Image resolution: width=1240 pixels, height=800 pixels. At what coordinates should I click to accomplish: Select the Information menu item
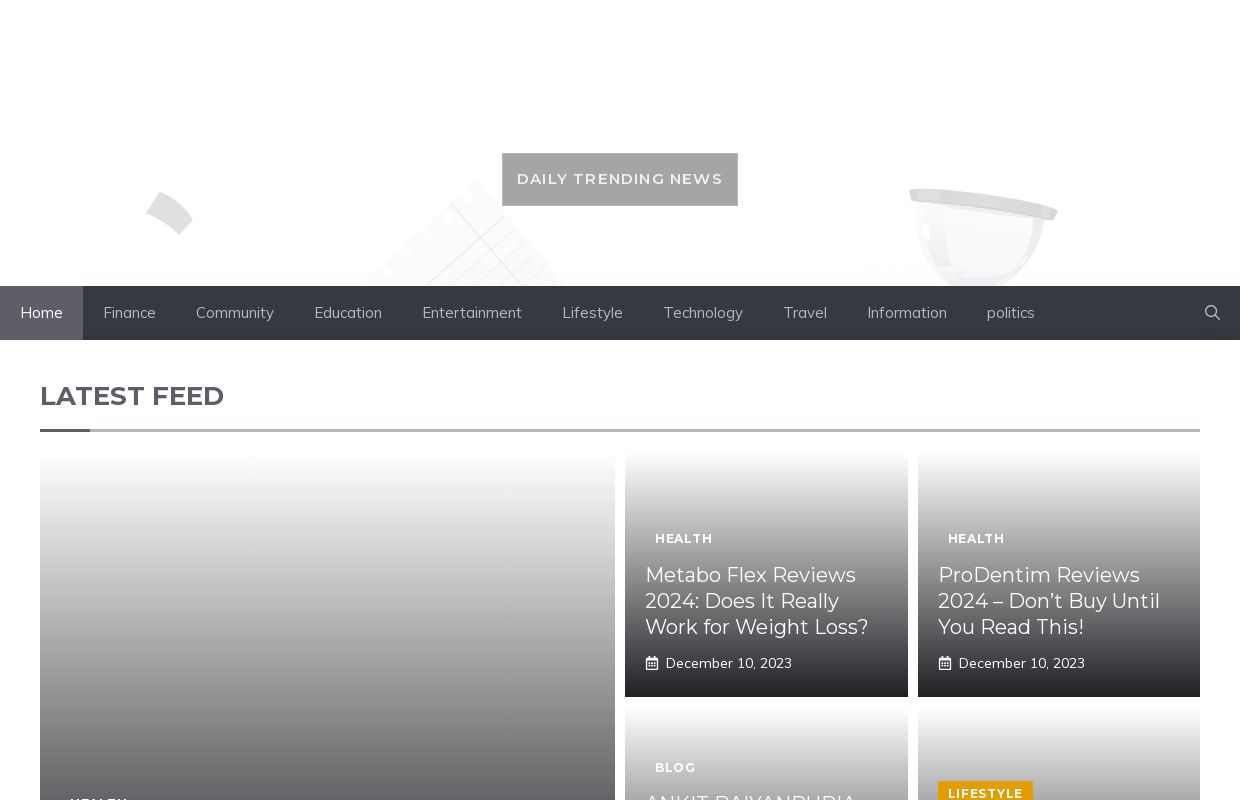tap(907, 313)
